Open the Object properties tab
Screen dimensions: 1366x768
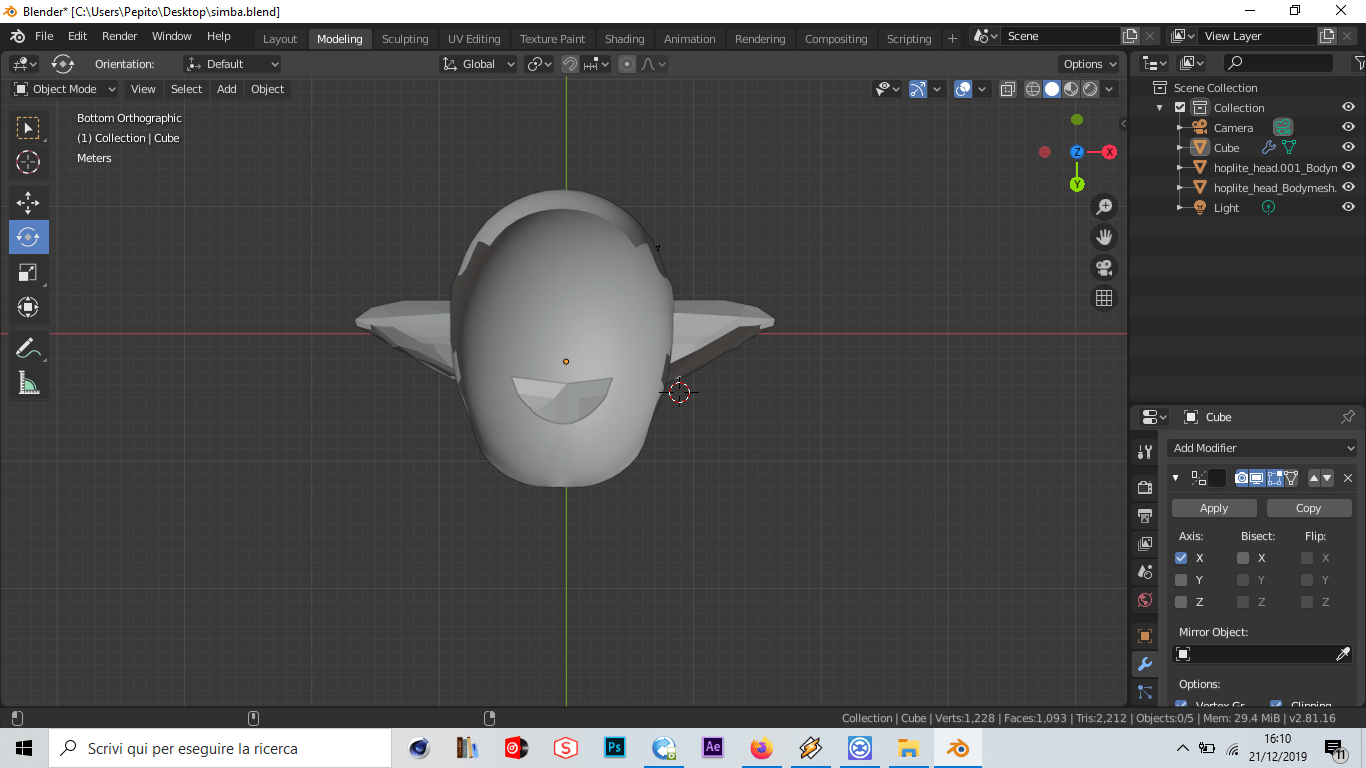(1145, 636)
